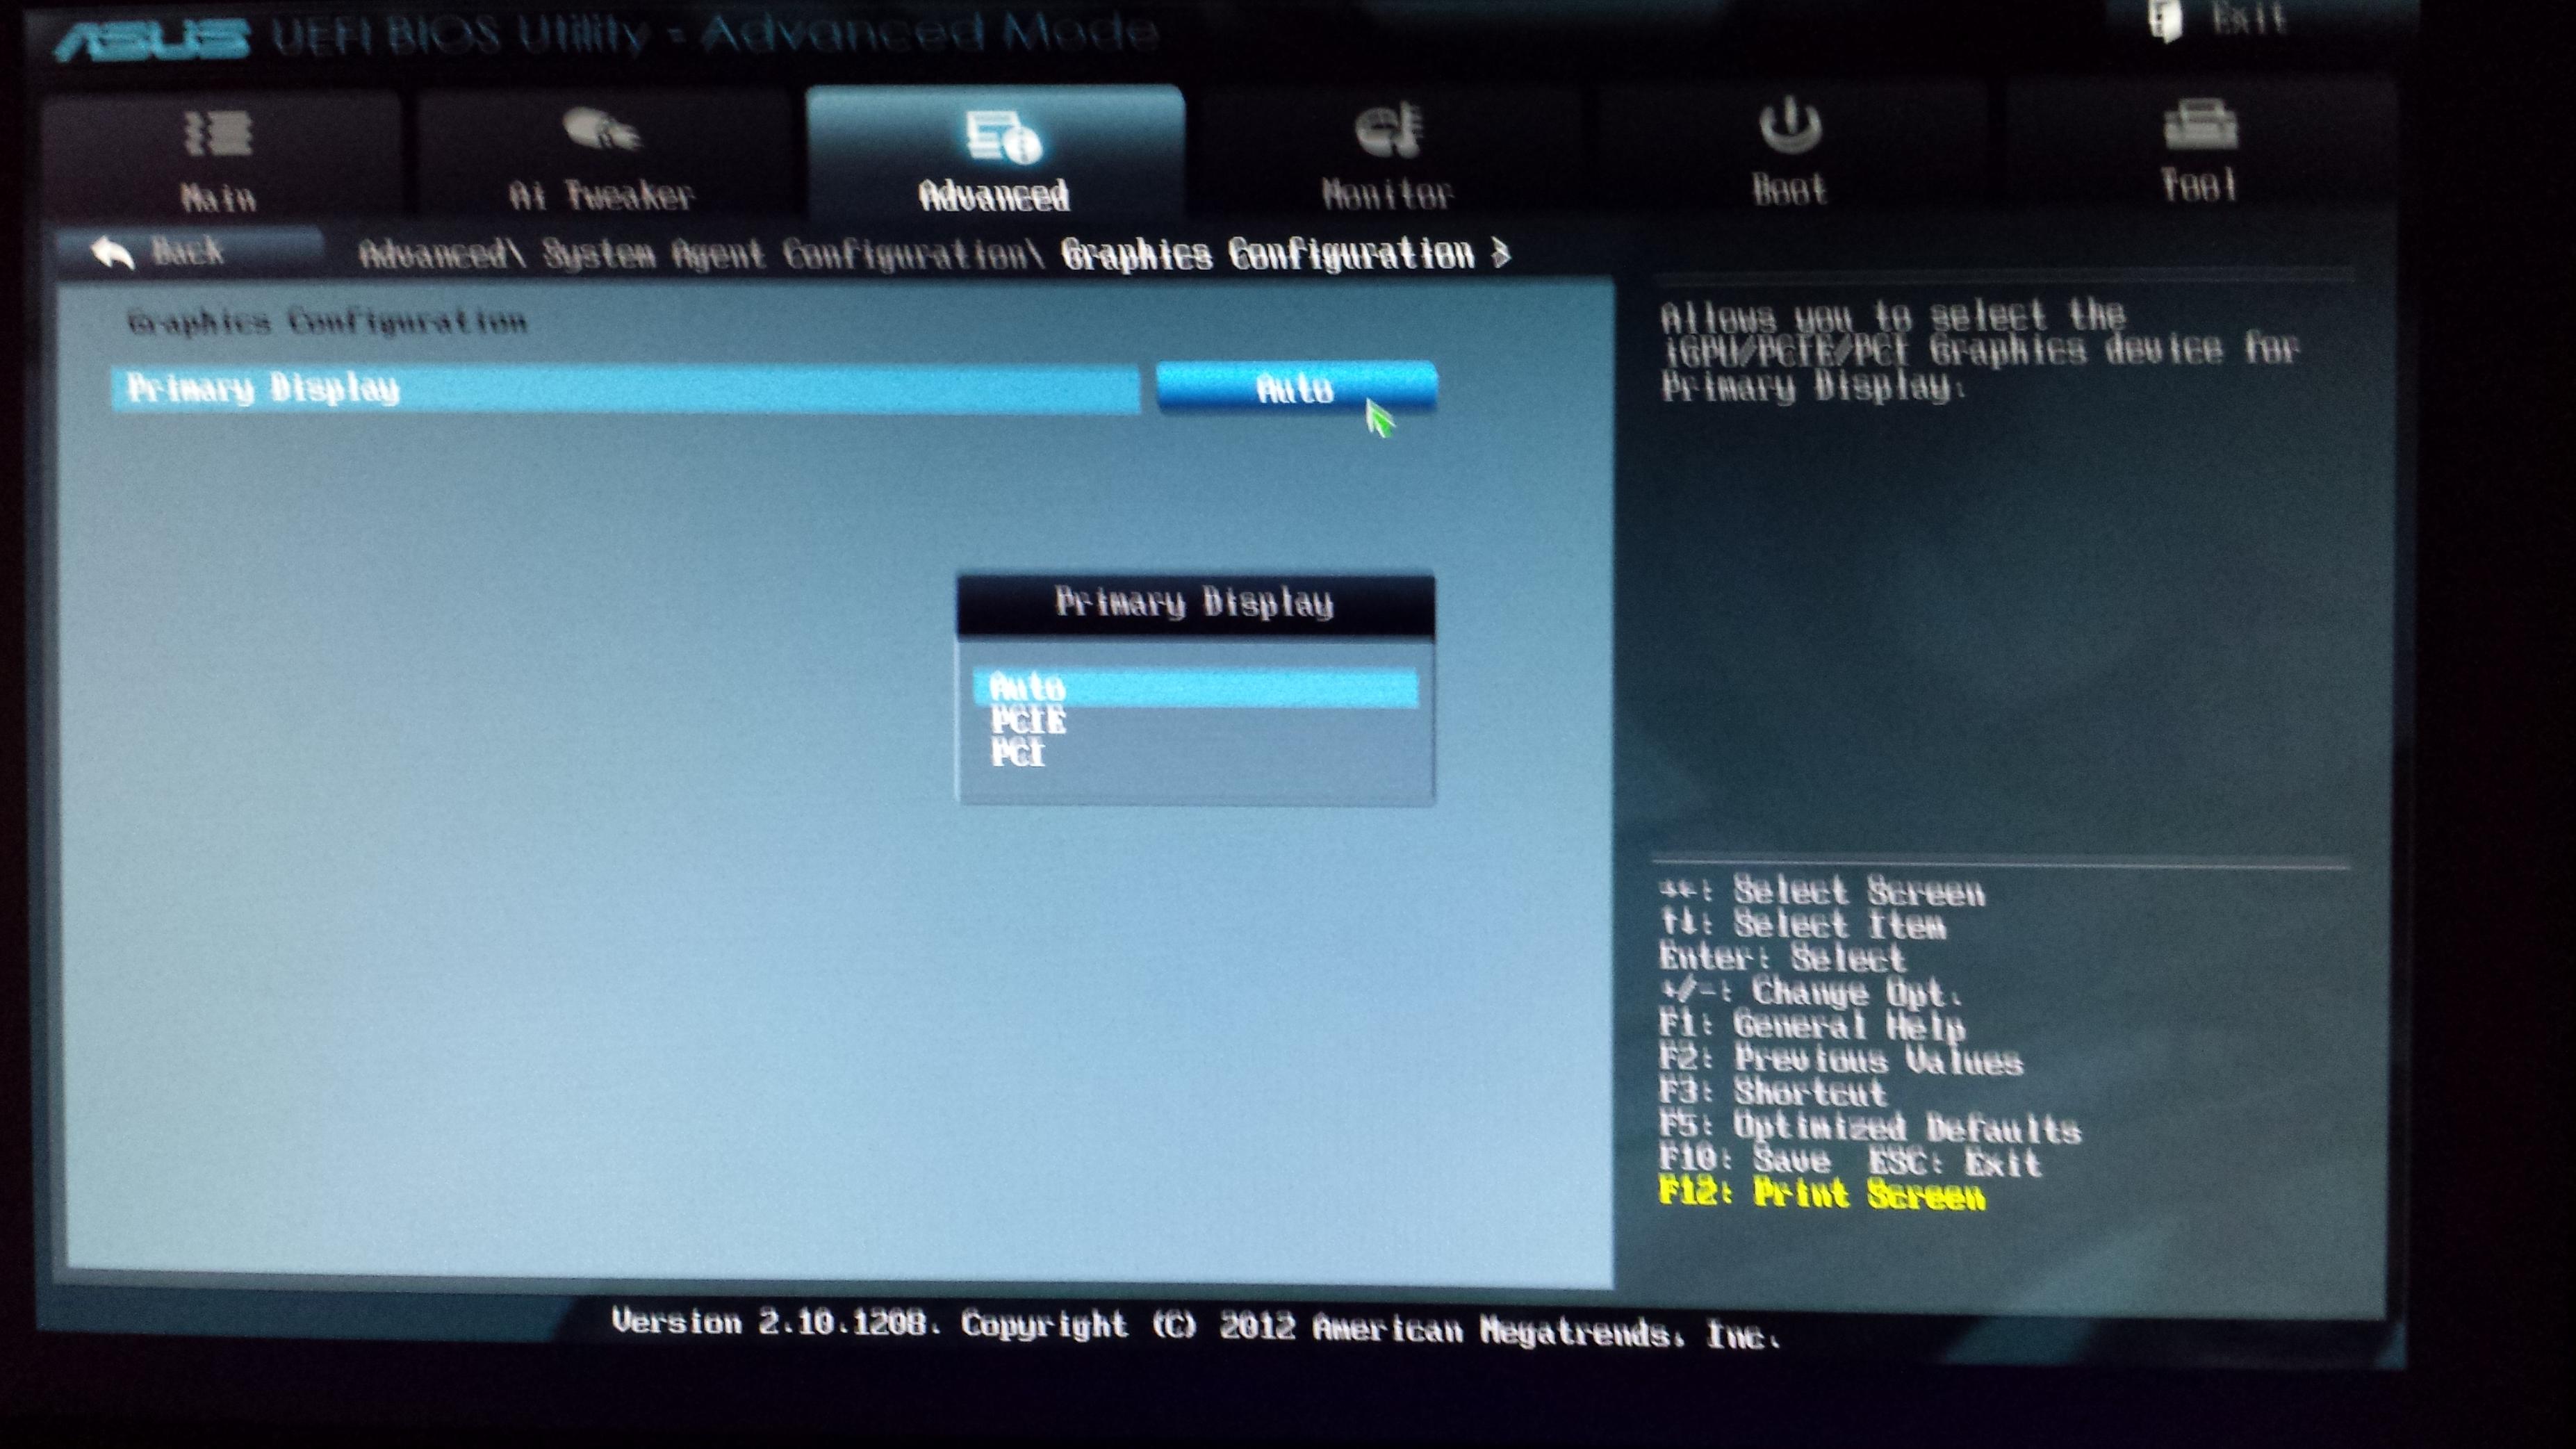
Task: Select the PCI option in popup
Action: click(x=1018, y=753)
